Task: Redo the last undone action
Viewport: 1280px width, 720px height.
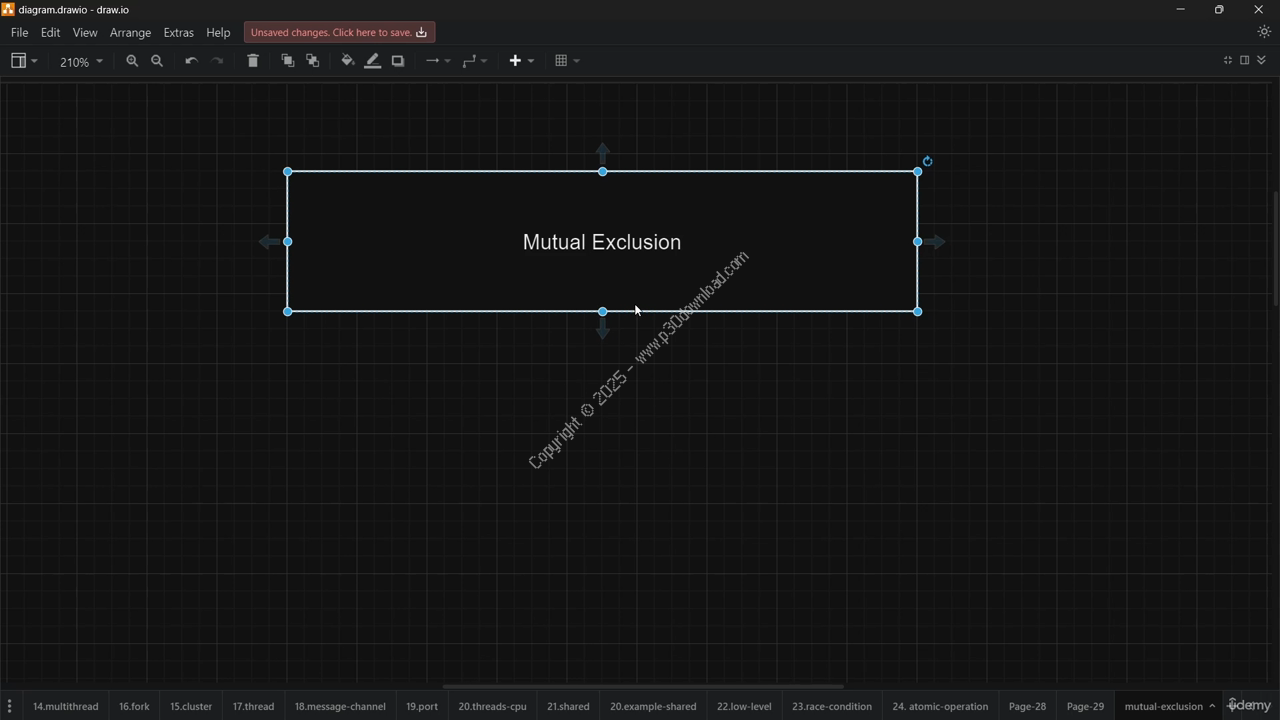Action: (217, 61)
